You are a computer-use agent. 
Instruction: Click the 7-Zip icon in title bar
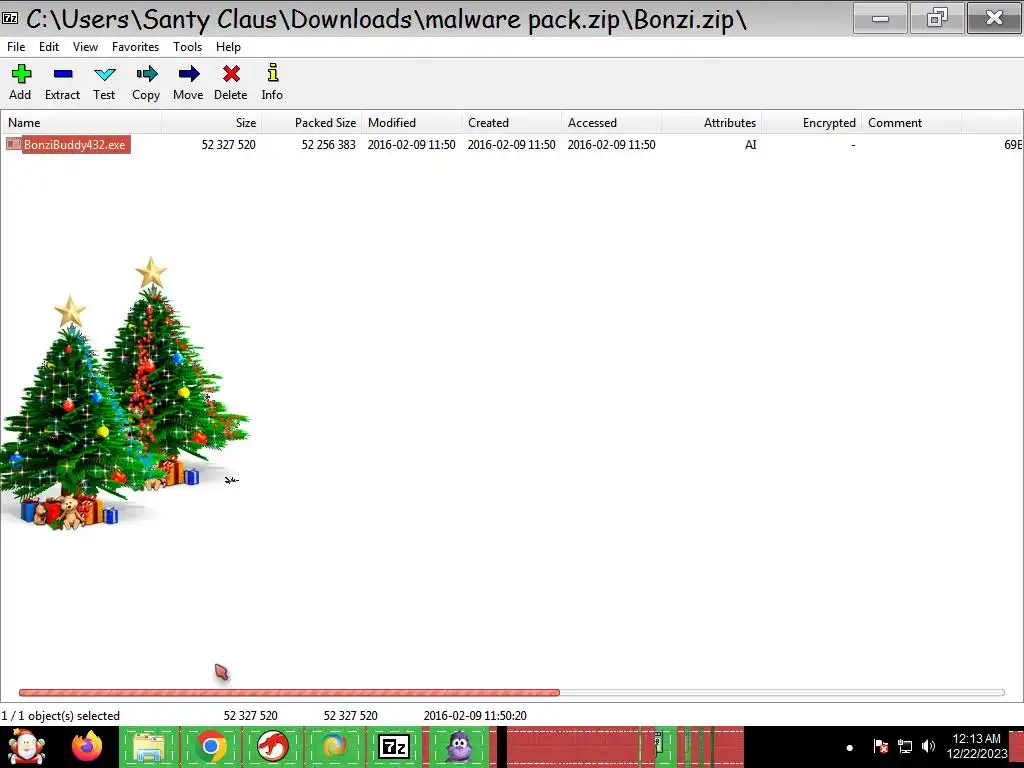[x=10, y=18]
